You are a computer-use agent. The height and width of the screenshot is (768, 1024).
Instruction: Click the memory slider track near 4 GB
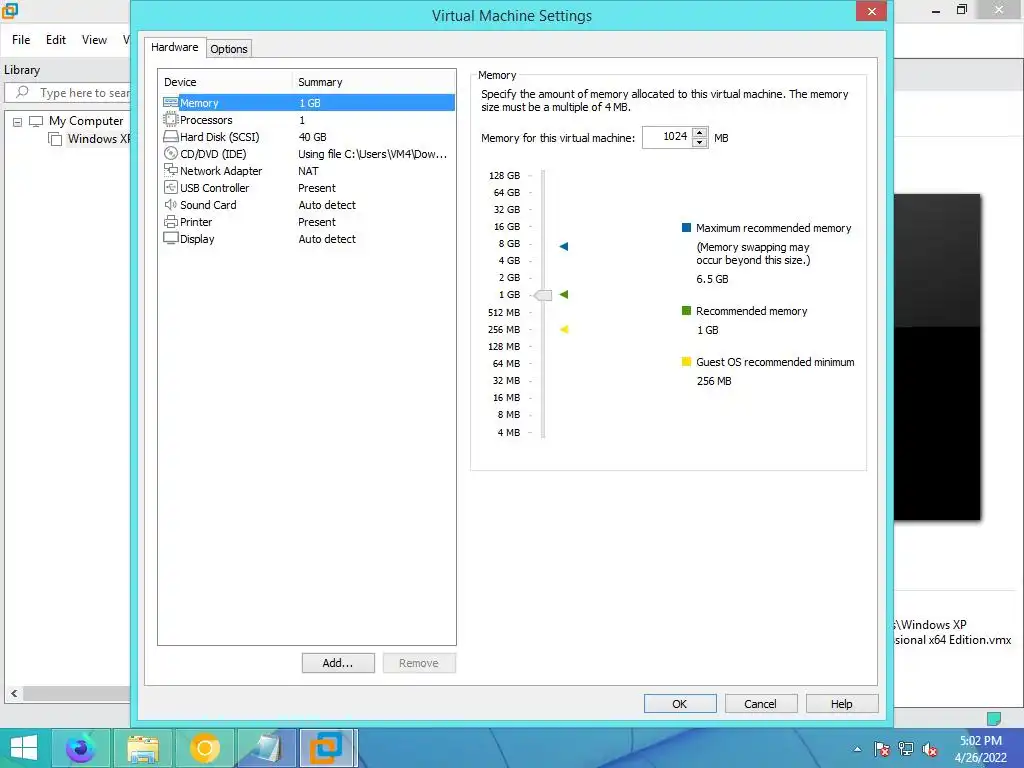tap(543, 261)
